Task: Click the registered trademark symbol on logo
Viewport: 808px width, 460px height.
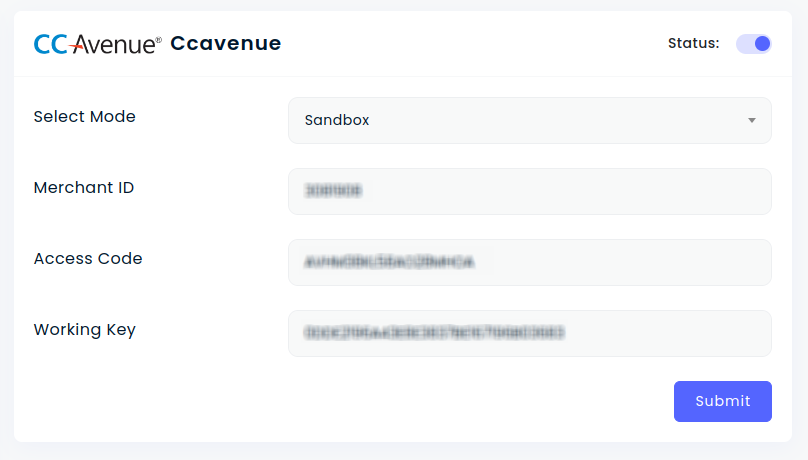Action: [157, 38]
